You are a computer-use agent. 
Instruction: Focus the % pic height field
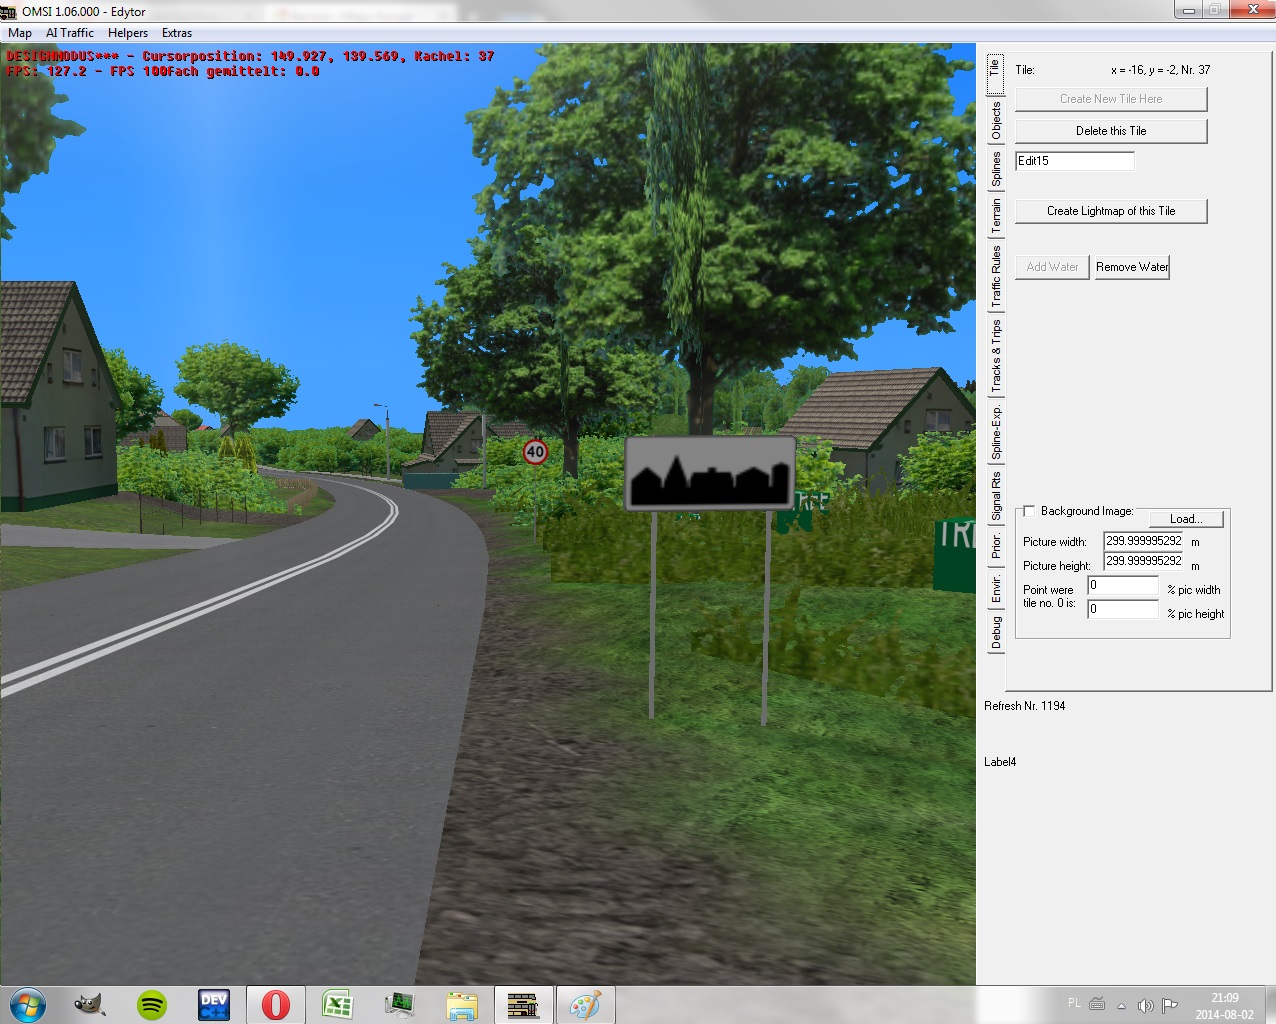click(x=1123, y=609)
